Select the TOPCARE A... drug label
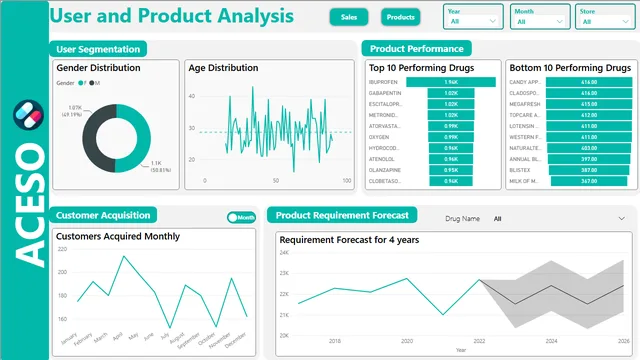 (525, 115)
